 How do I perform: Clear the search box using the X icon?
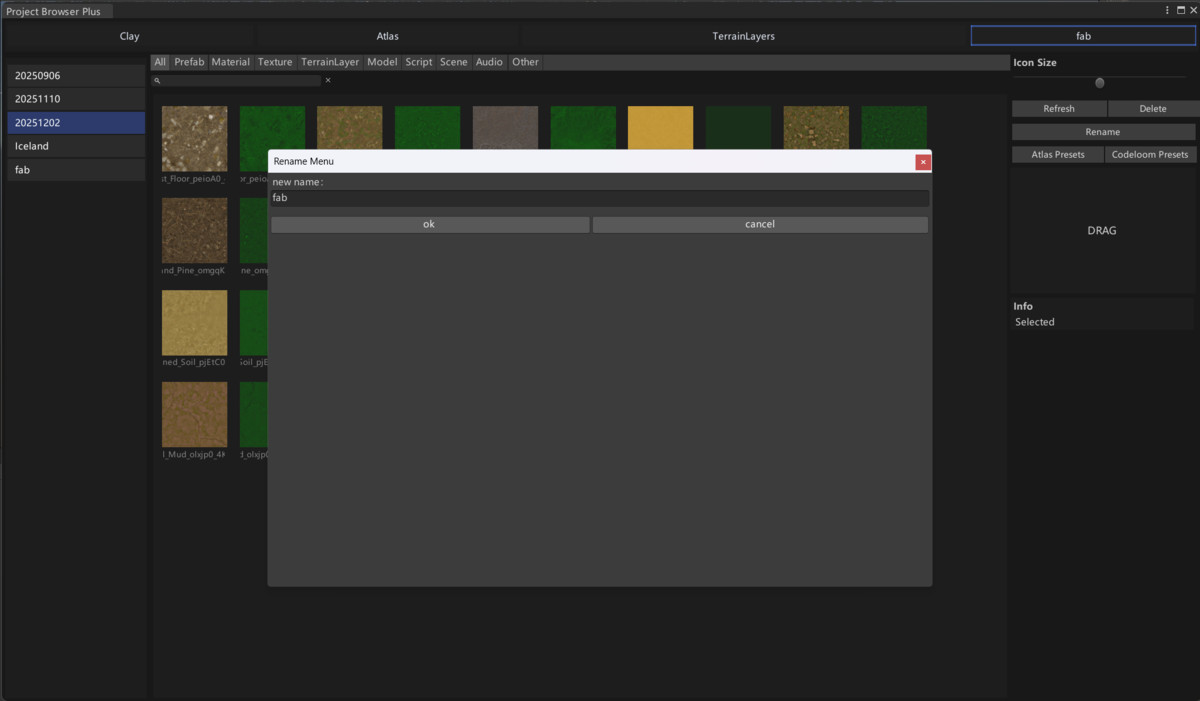tap(327, 80)
